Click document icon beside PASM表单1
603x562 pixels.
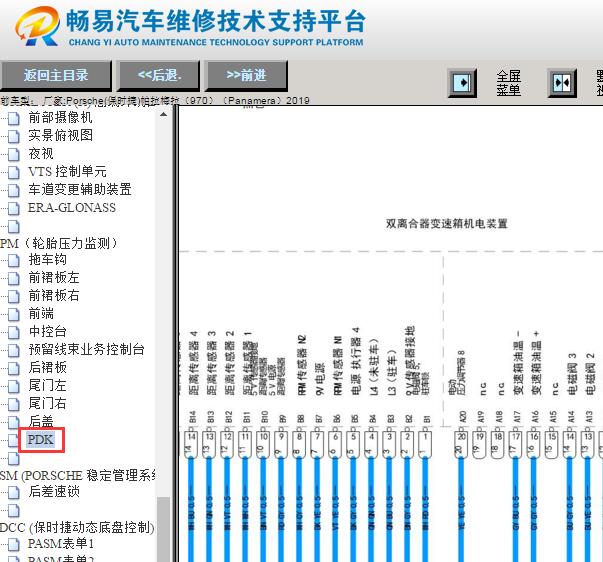point(14,545)
